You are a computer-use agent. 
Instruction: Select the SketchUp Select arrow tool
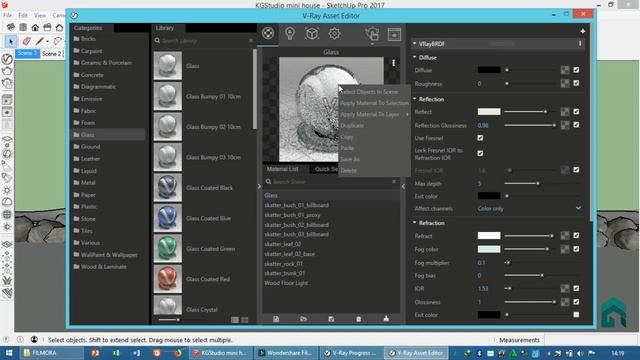coord(11,41)
